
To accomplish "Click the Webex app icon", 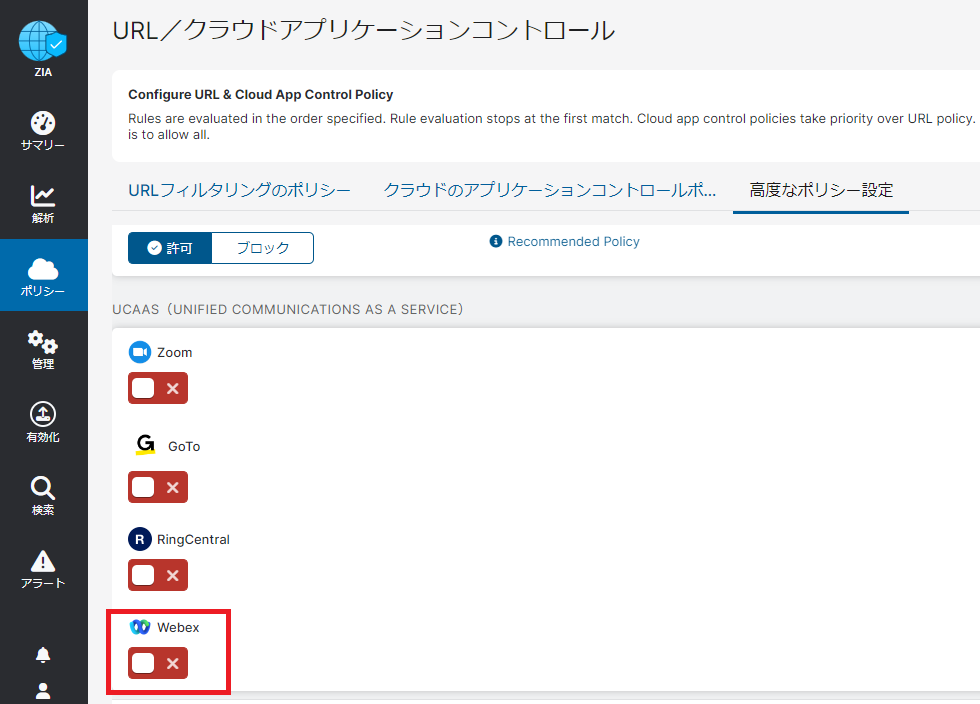I will pyautogui.click(x=140, y=626).
